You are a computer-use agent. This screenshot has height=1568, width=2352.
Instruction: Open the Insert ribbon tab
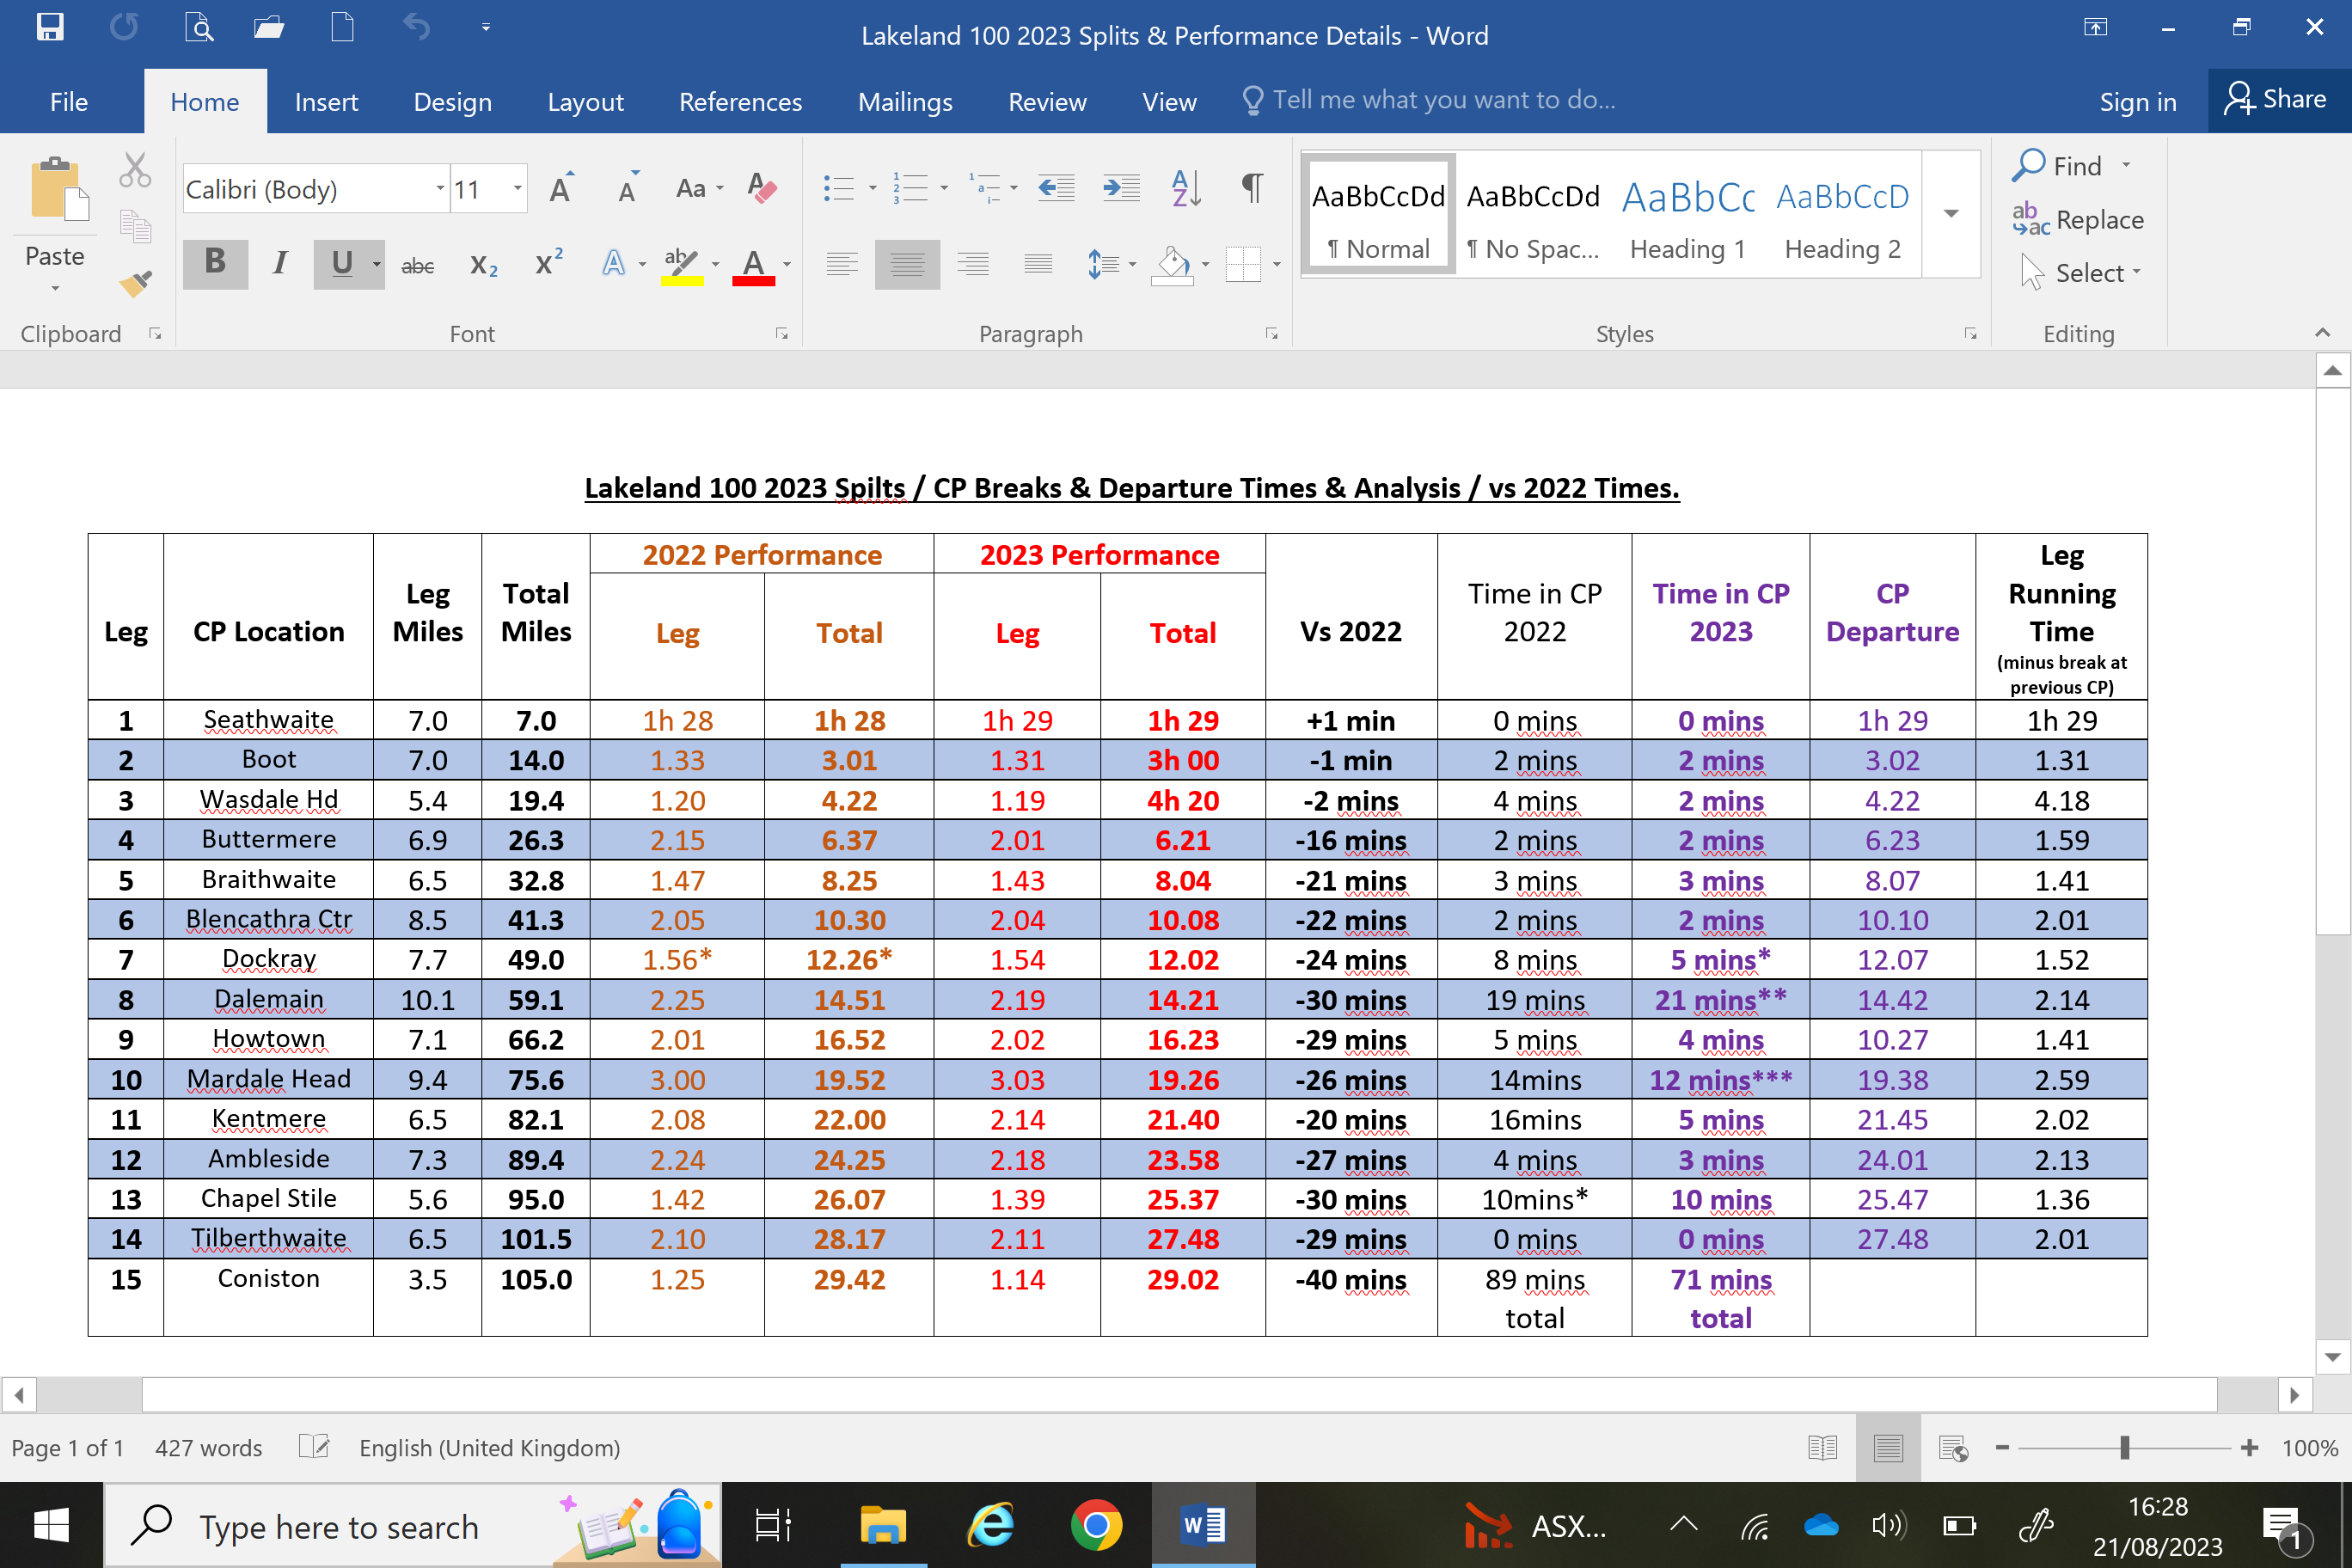click(326, 102)
